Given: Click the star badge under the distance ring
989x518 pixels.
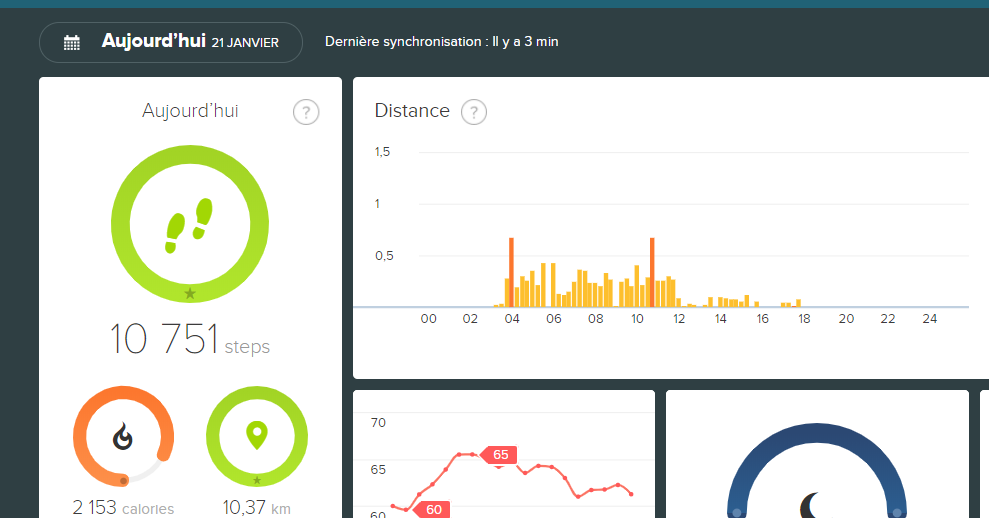Looking at the screenshot, I should 257,481.
